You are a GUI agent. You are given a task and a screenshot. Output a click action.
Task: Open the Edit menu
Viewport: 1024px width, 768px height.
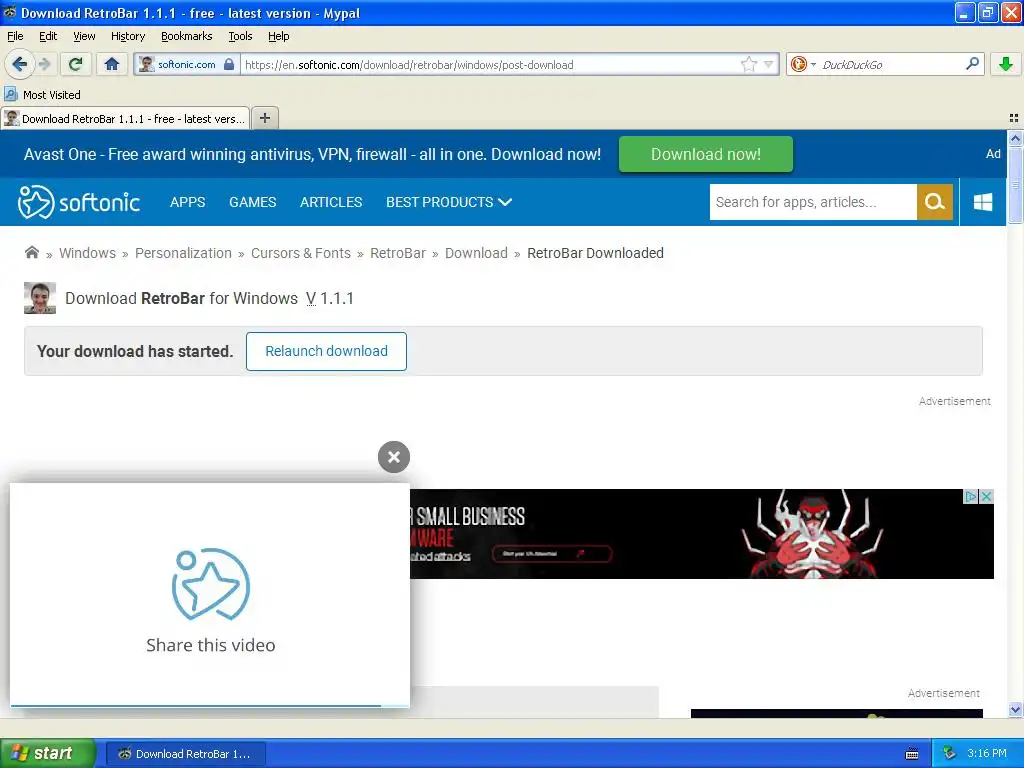(x=48, y=36)
